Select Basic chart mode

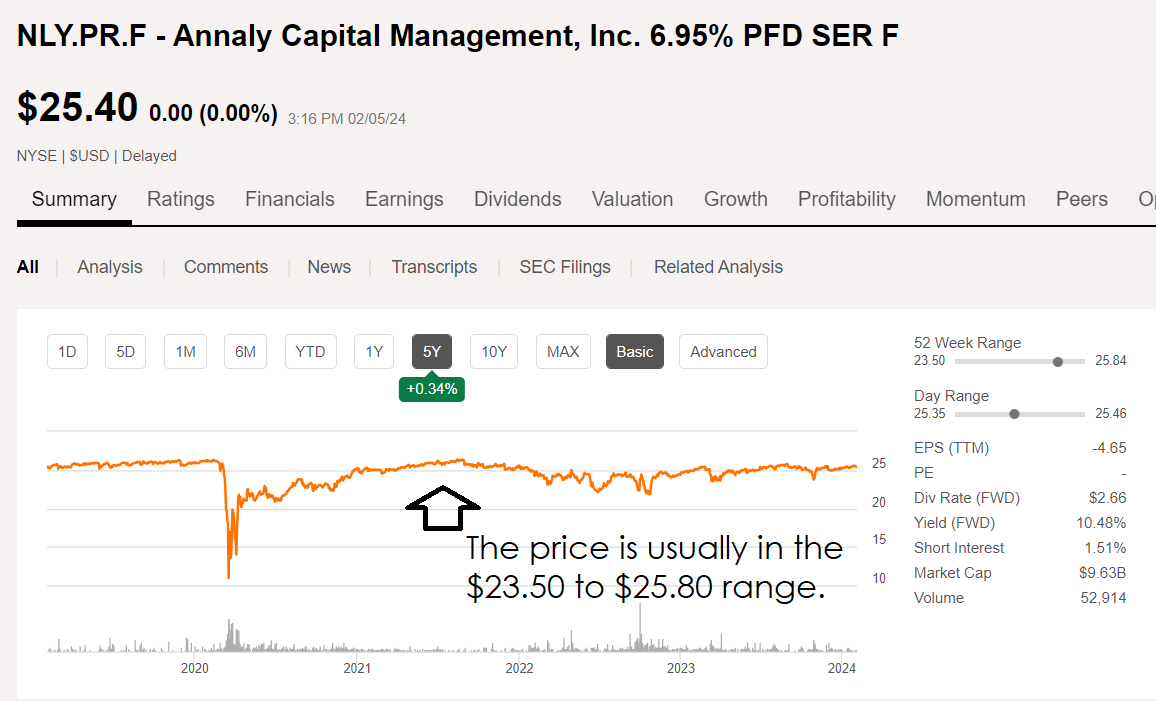(635, 352)
